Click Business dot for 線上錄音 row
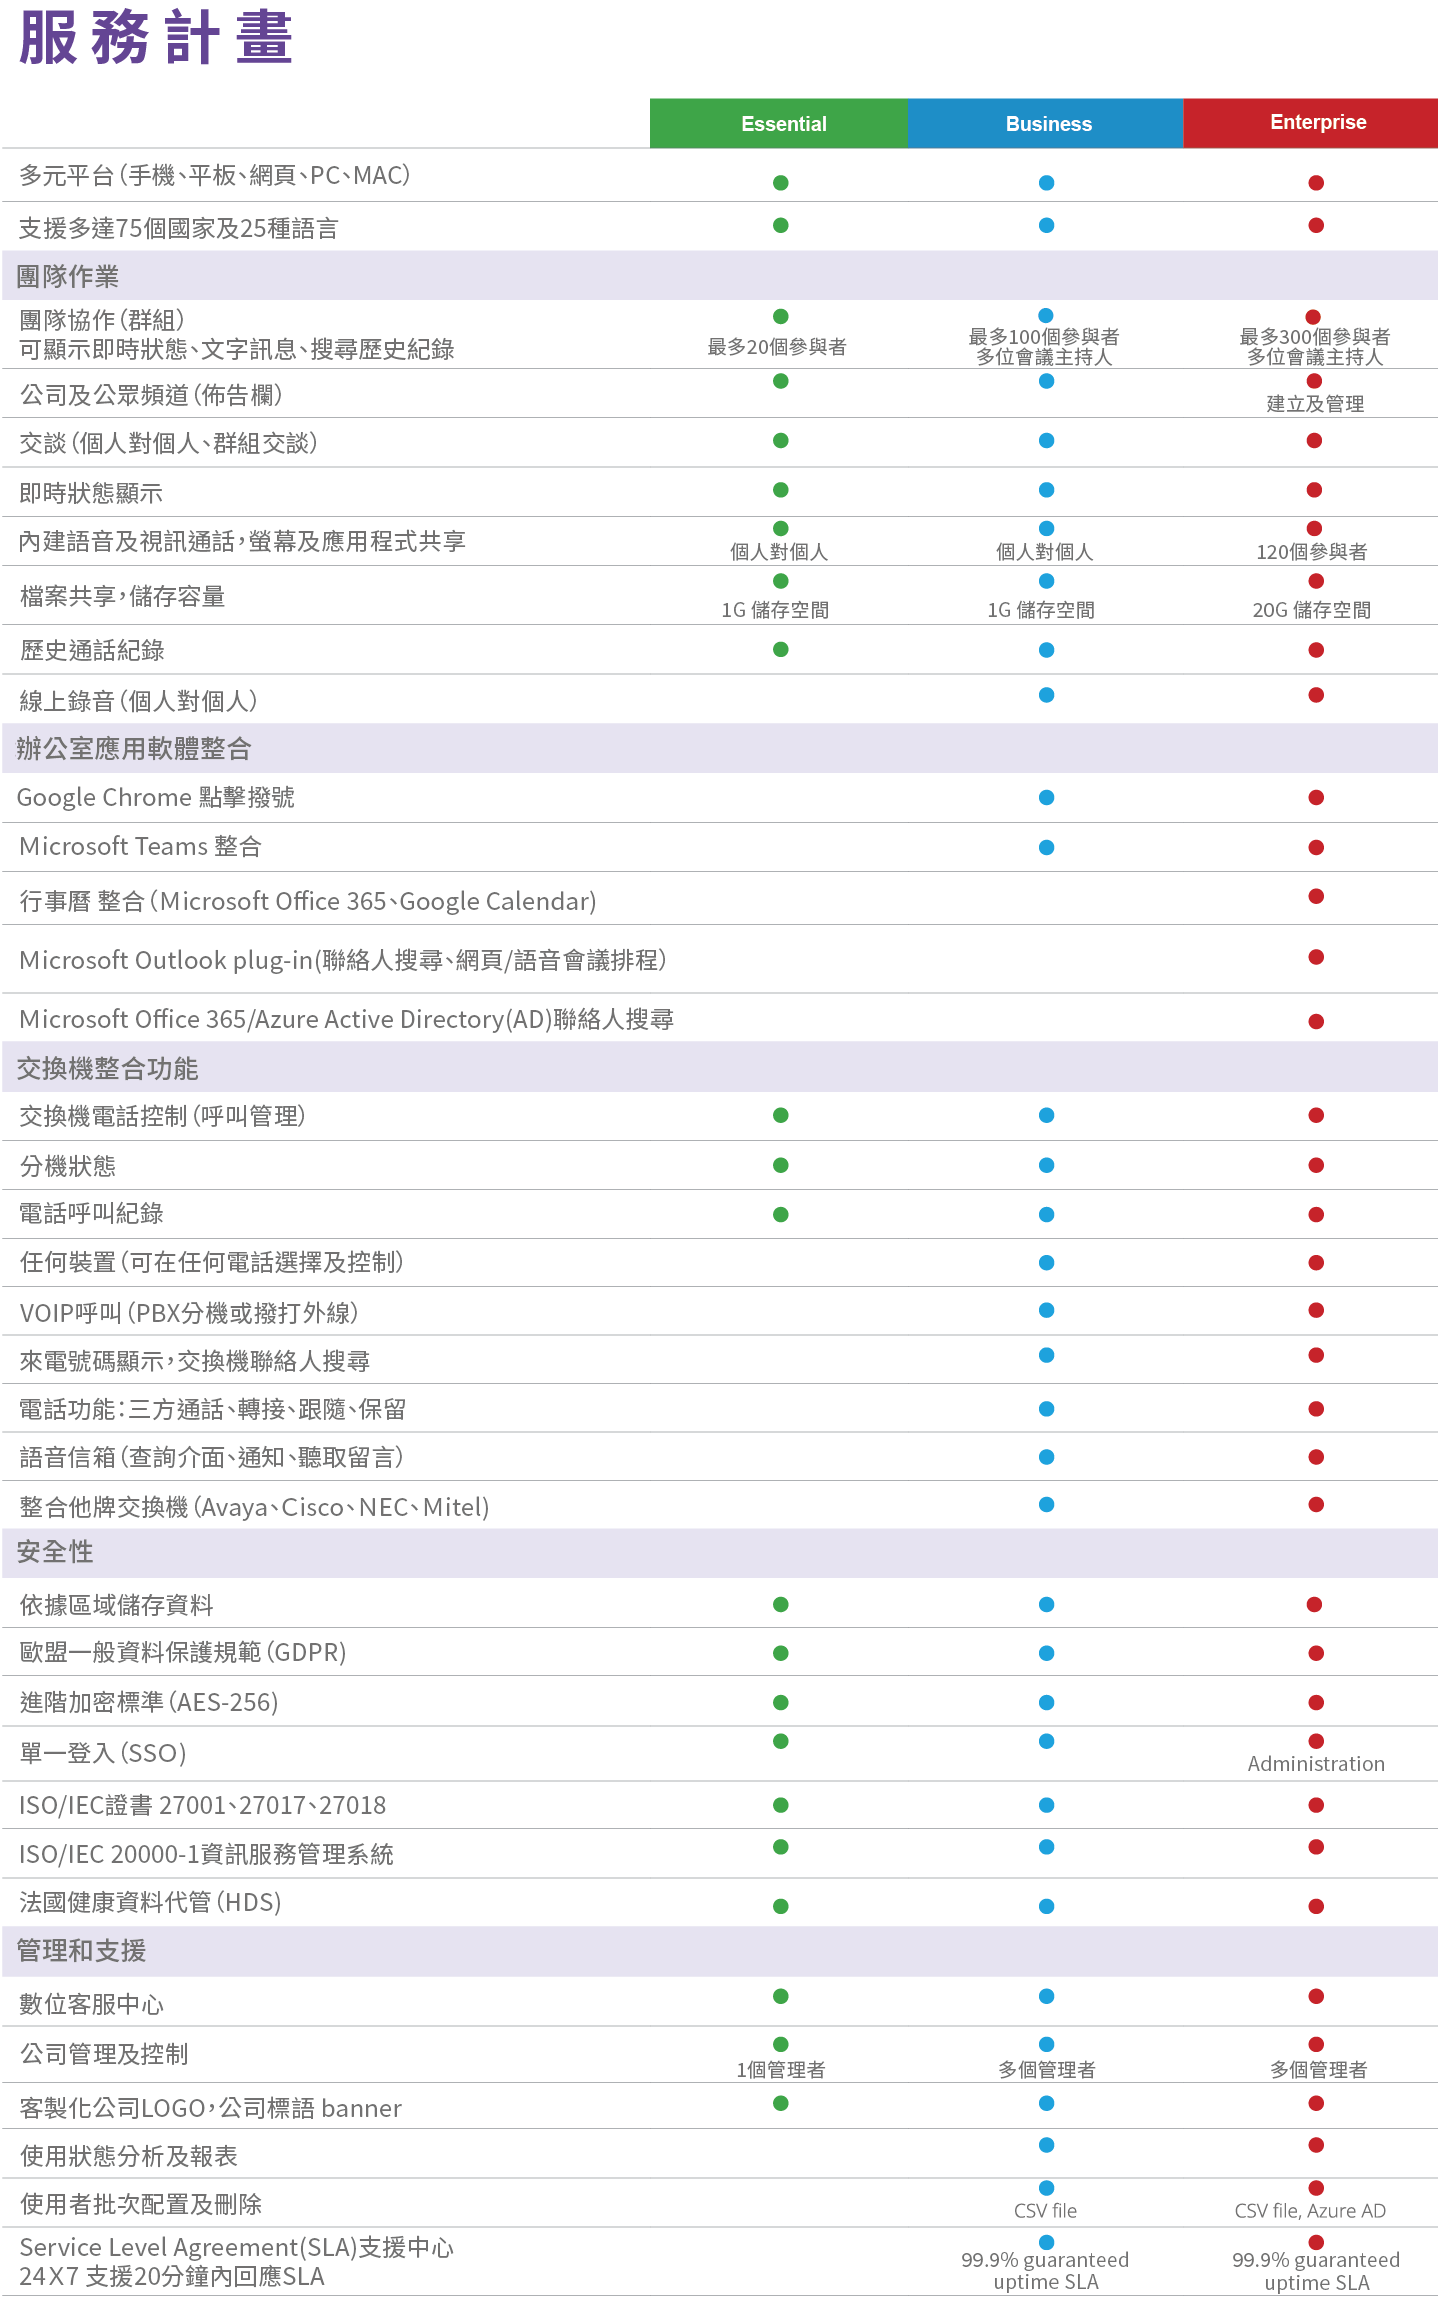 [x=1046, y=695]
